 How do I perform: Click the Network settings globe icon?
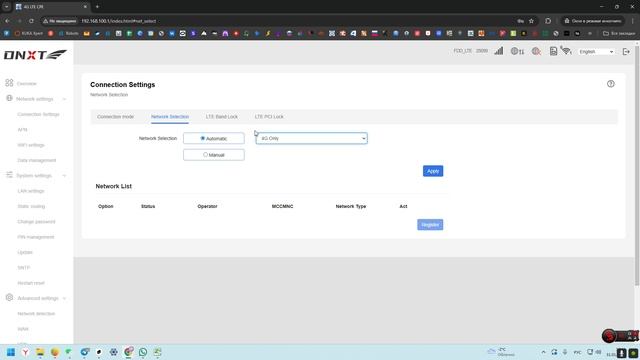coord(9,98)
